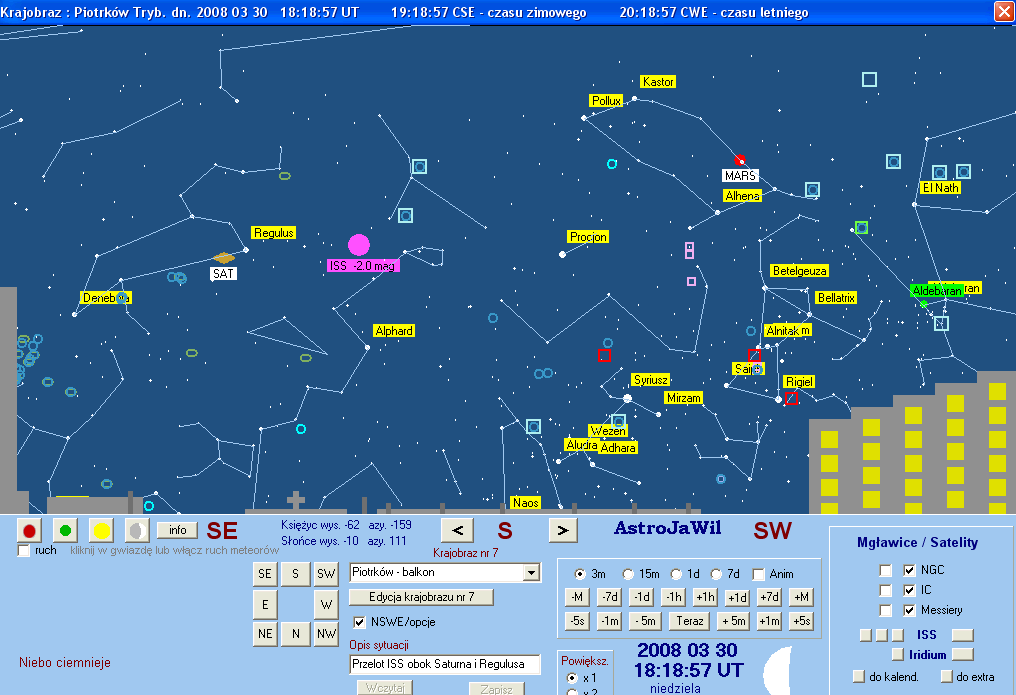Advance seven days with +7d
Image resolution: width=1016 pixels, height=695 pixels.
(769, 597)
